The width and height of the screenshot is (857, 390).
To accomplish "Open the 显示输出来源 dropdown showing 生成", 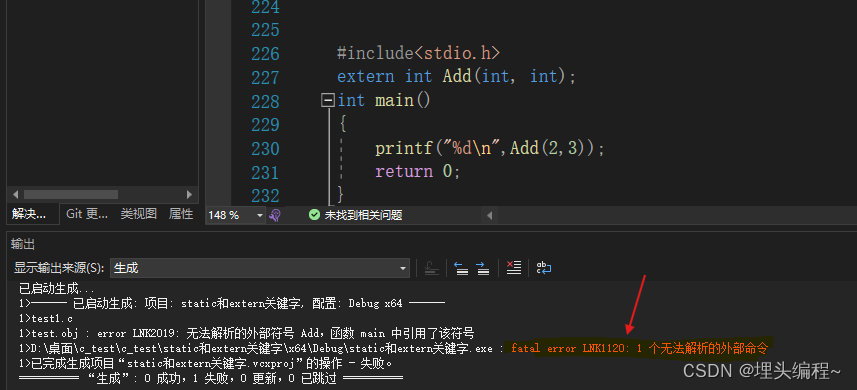I will click(260, 268).
